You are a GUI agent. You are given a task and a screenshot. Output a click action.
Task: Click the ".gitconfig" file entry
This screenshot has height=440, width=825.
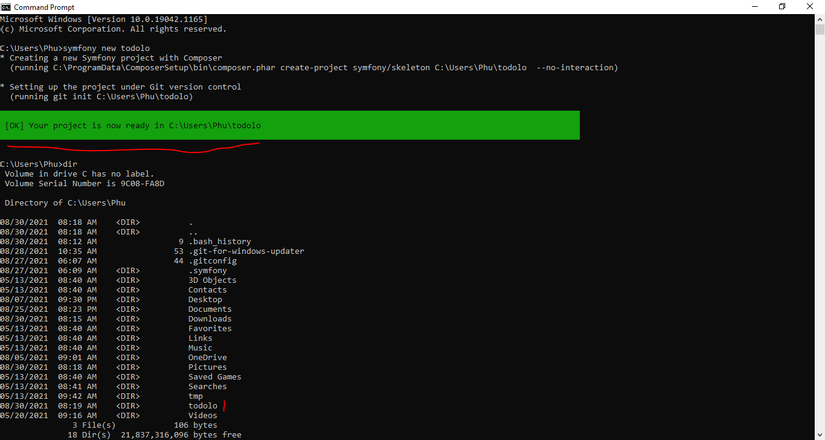pyautogui.click(x=213, y=261)
